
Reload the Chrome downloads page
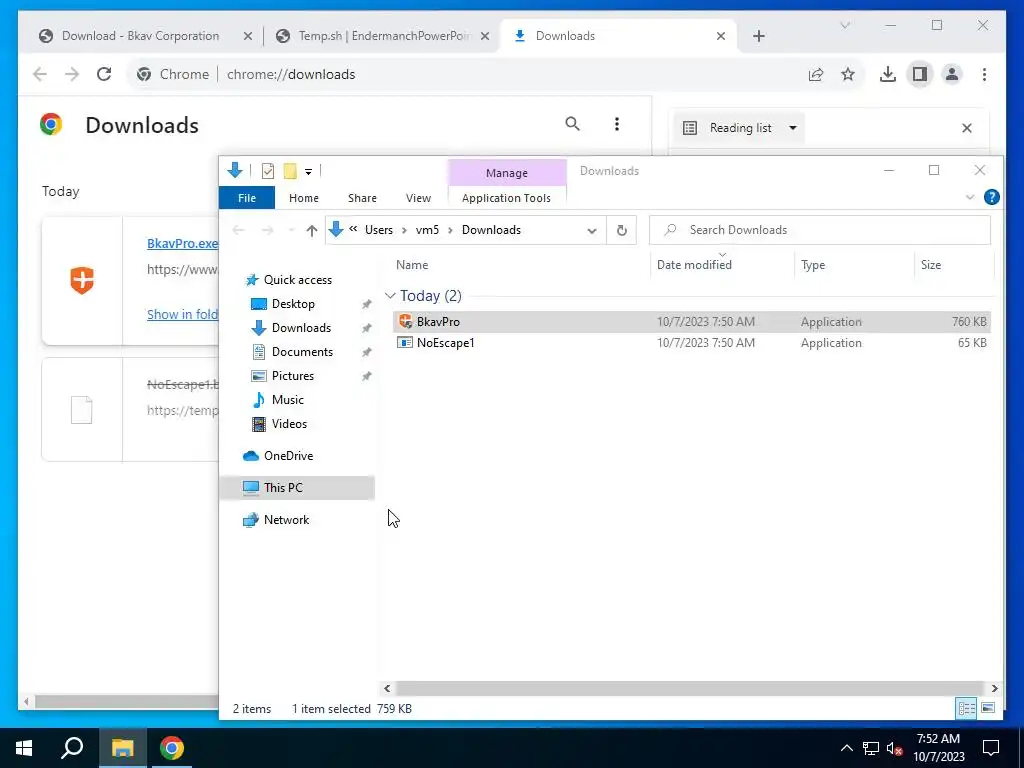(x=104, y=74)
